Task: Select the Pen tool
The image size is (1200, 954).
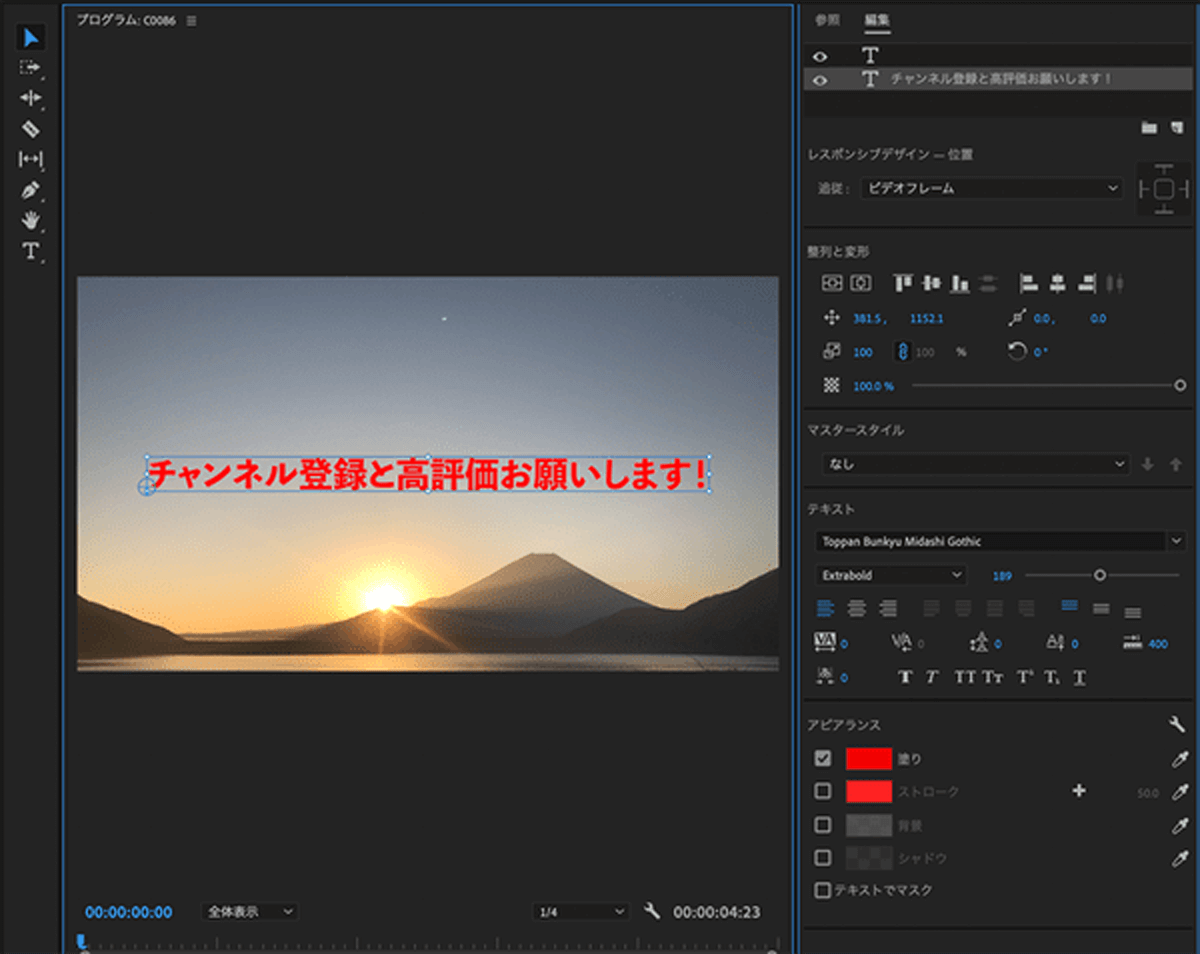Action: pyautogui.click(x=31, y=190)
